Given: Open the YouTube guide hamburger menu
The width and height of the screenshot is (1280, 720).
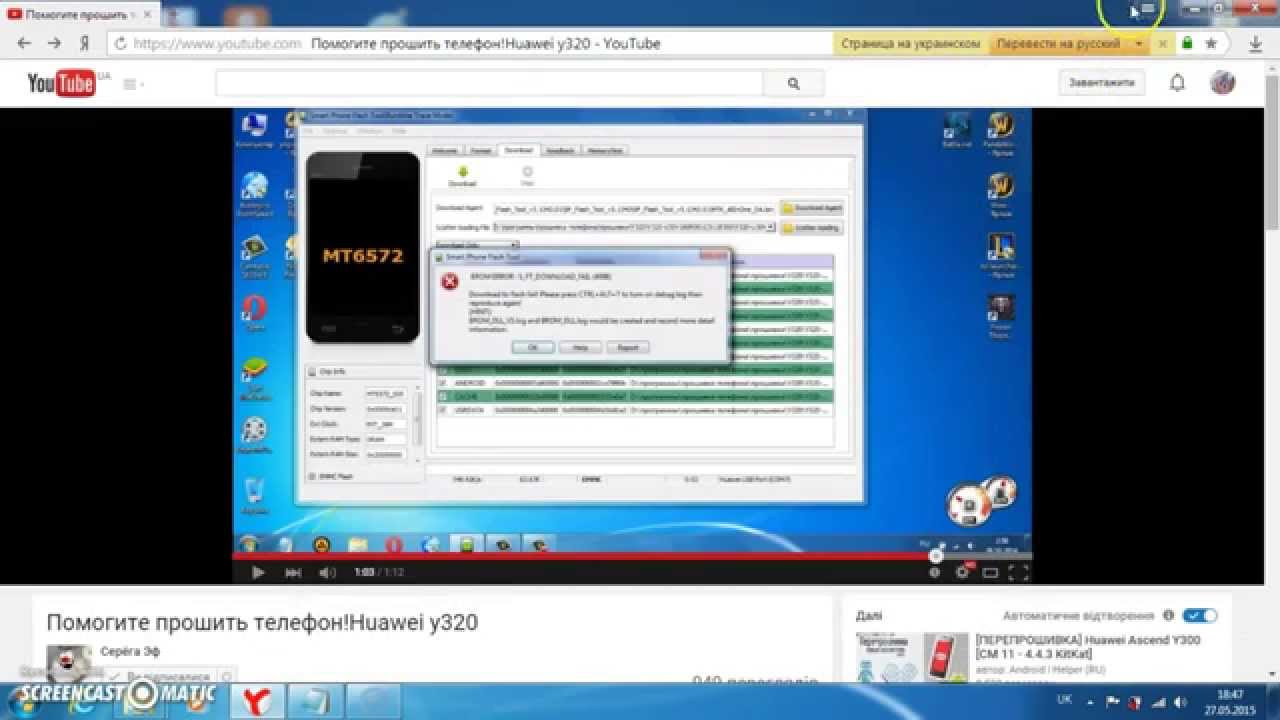Looking at the screenshot, I should [x=131, y=84].
